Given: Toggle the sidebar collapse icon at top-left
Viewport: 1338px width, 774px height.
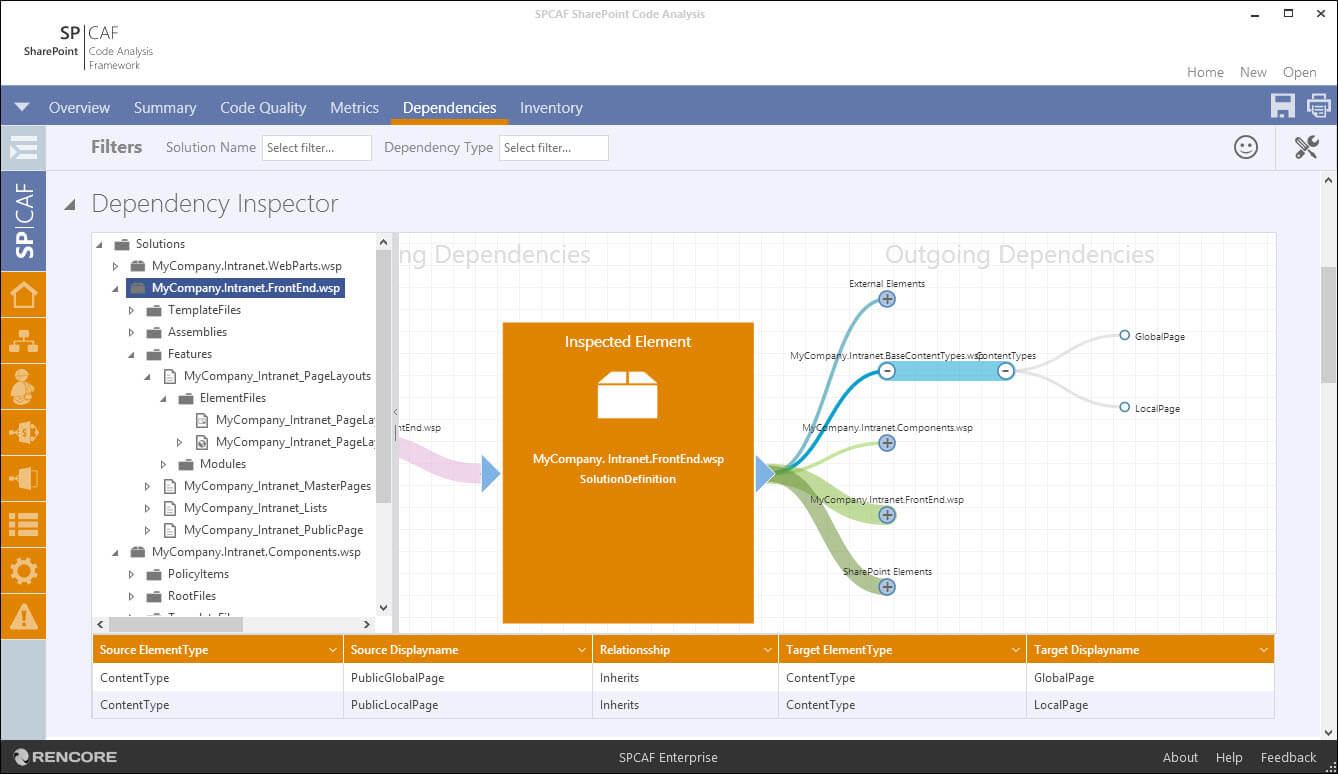Looking at the screenshot, I should pyautogui.click(x=23, y=148).
